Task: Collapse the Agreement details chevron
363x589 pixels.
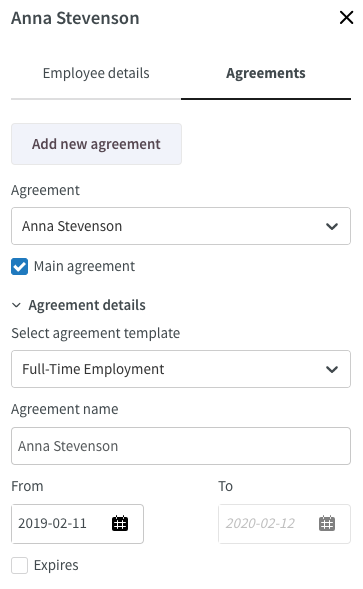Action: pyautogui.click(x=16, y=305)
